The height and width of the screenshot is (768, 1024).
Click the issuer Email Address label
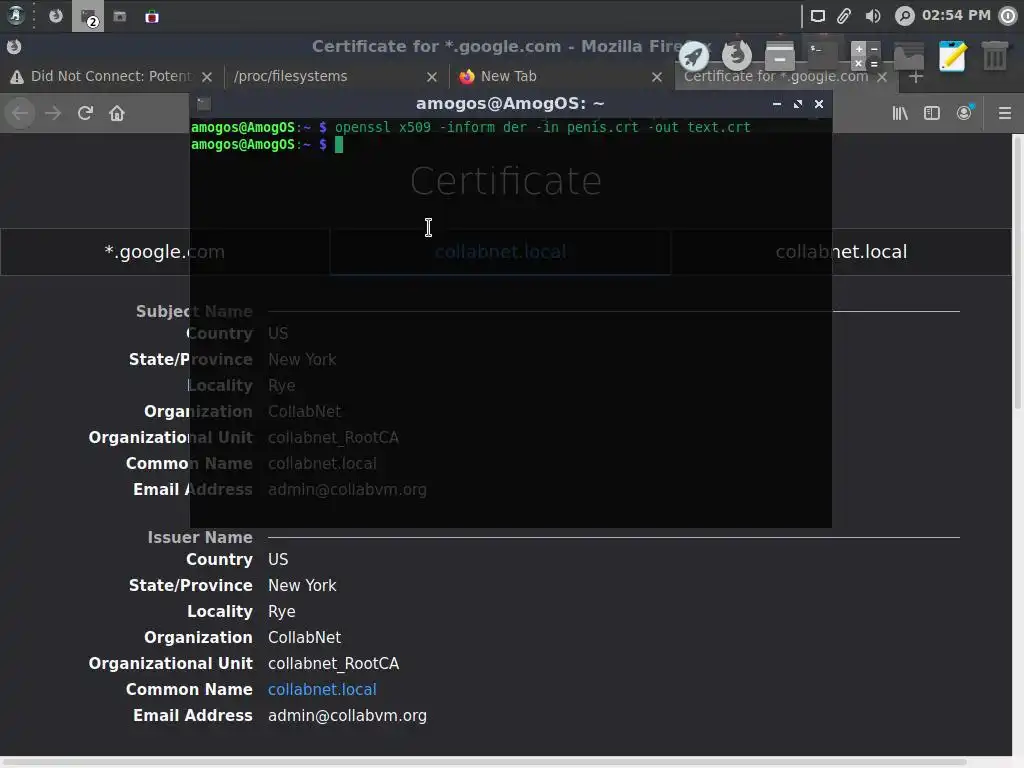pyautogui.click(x=193, y=715)
